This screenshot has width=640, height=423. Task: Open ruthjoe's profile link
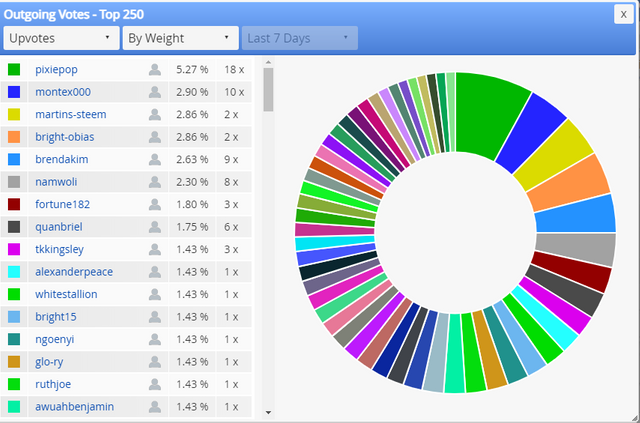(x=53, y=384)
